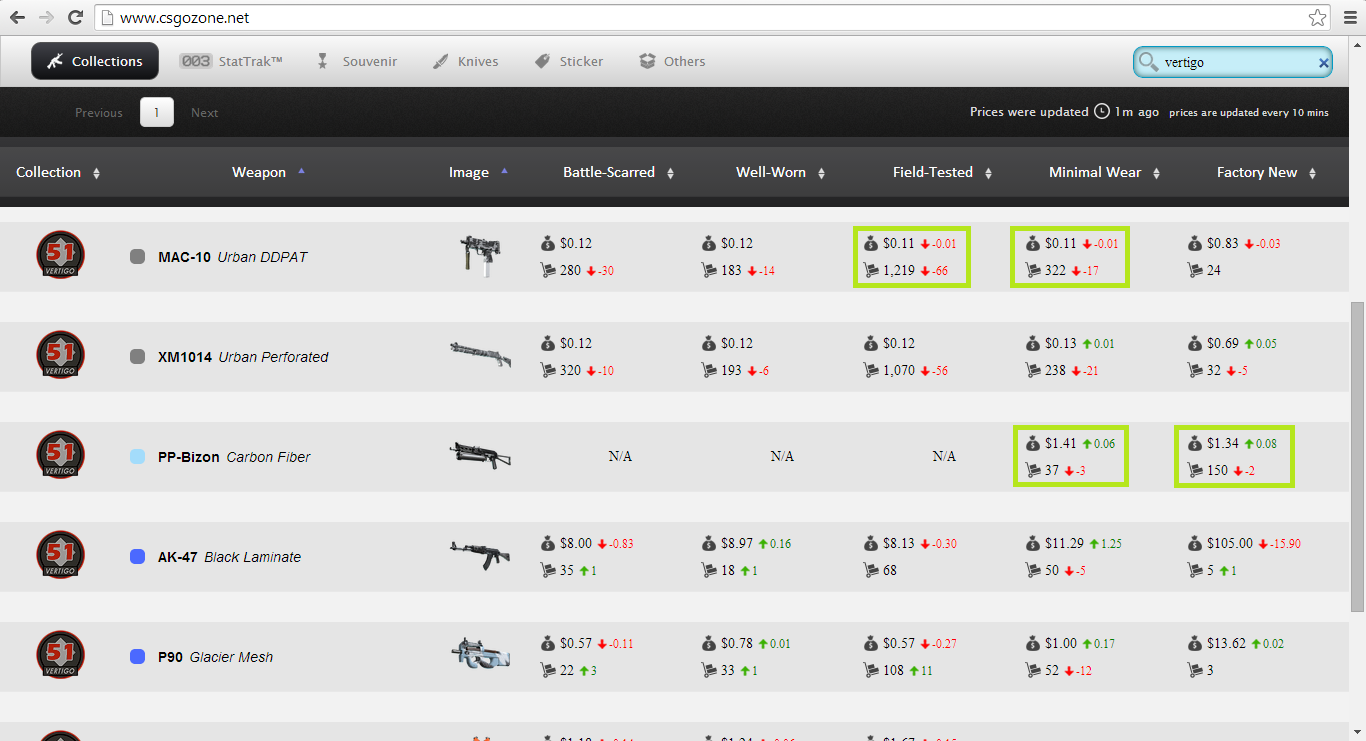Screen dimensions: 1366x741
Task: Click the gray rarity swatch beside MAC-10
Action: point(138,256)
